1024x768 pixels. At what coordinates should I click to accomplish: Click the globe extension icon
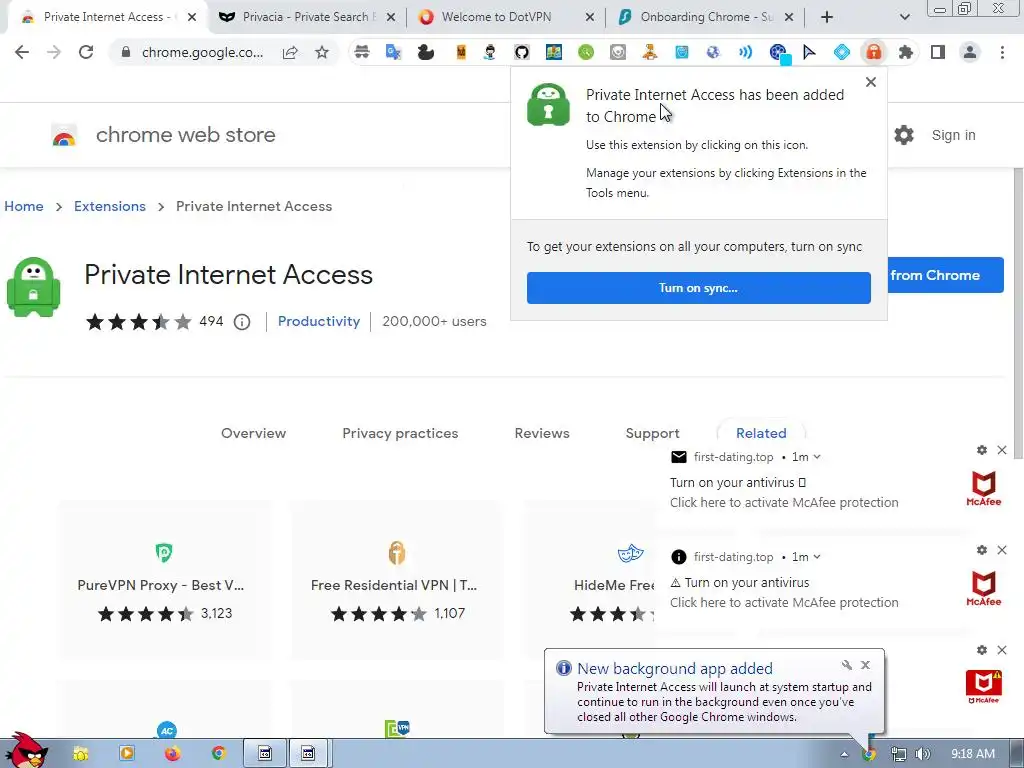coord(713,52)
